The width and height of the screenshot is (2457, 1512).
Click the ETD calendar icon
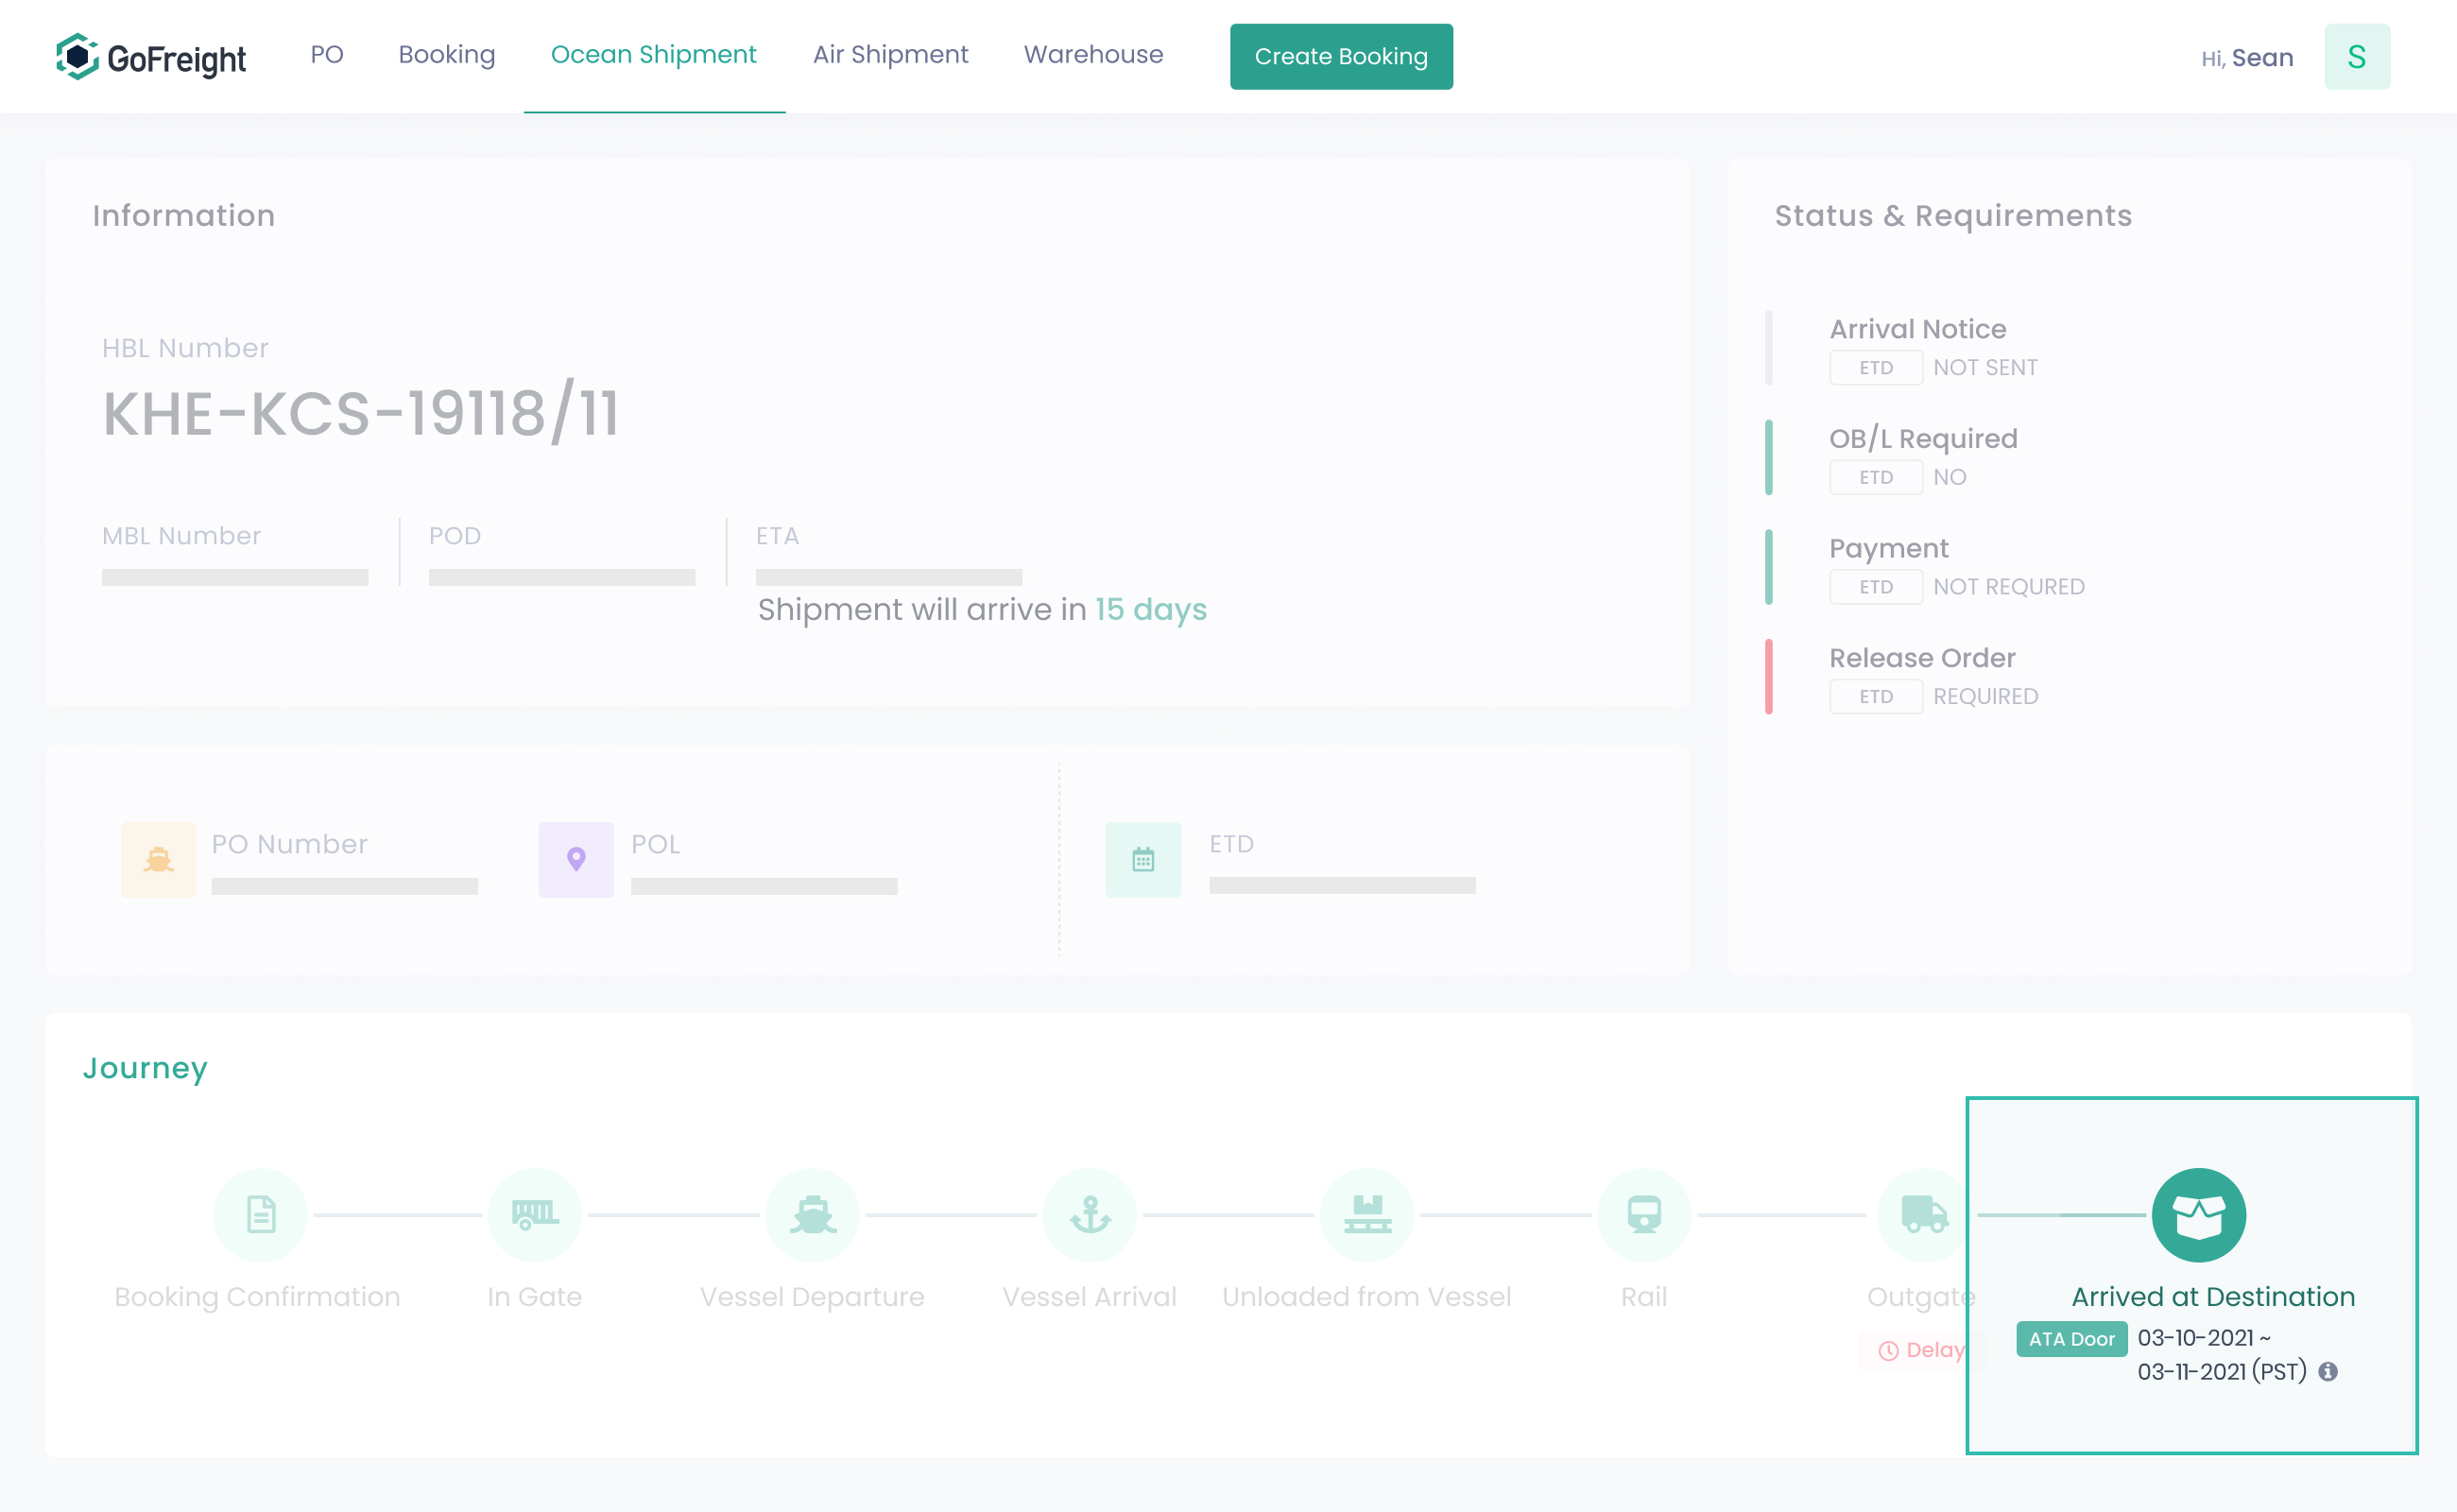[1143, 859]
